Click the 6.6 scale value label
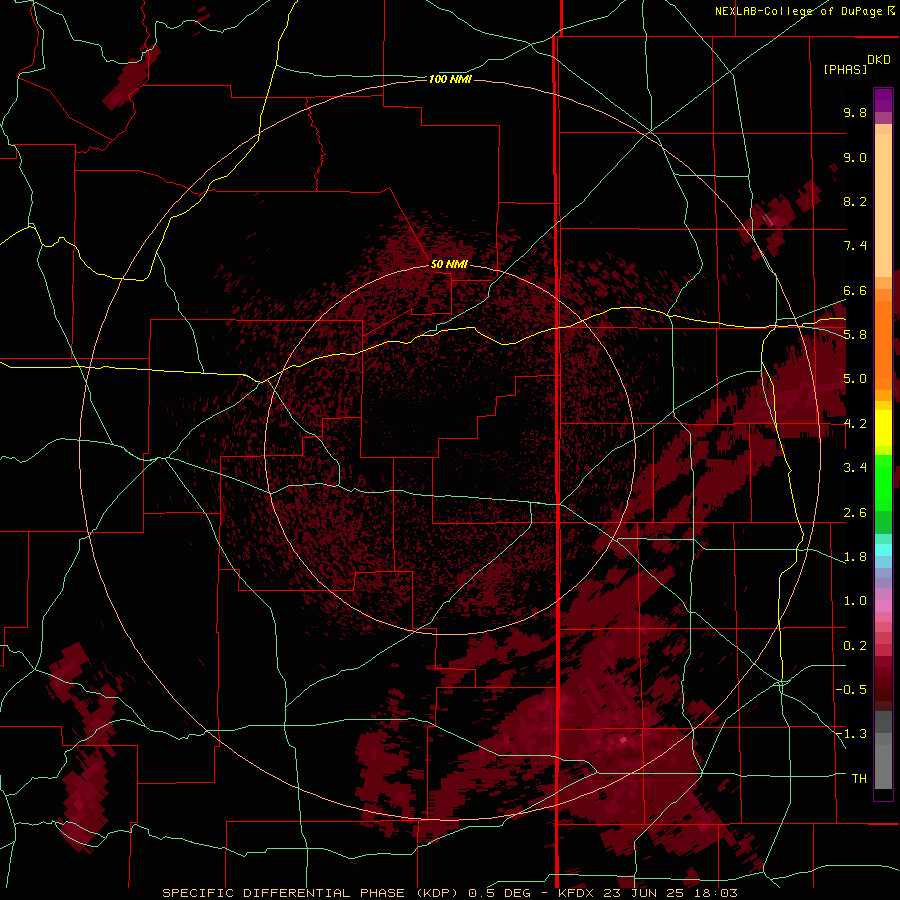900x900 pixels. coord(855,290)
